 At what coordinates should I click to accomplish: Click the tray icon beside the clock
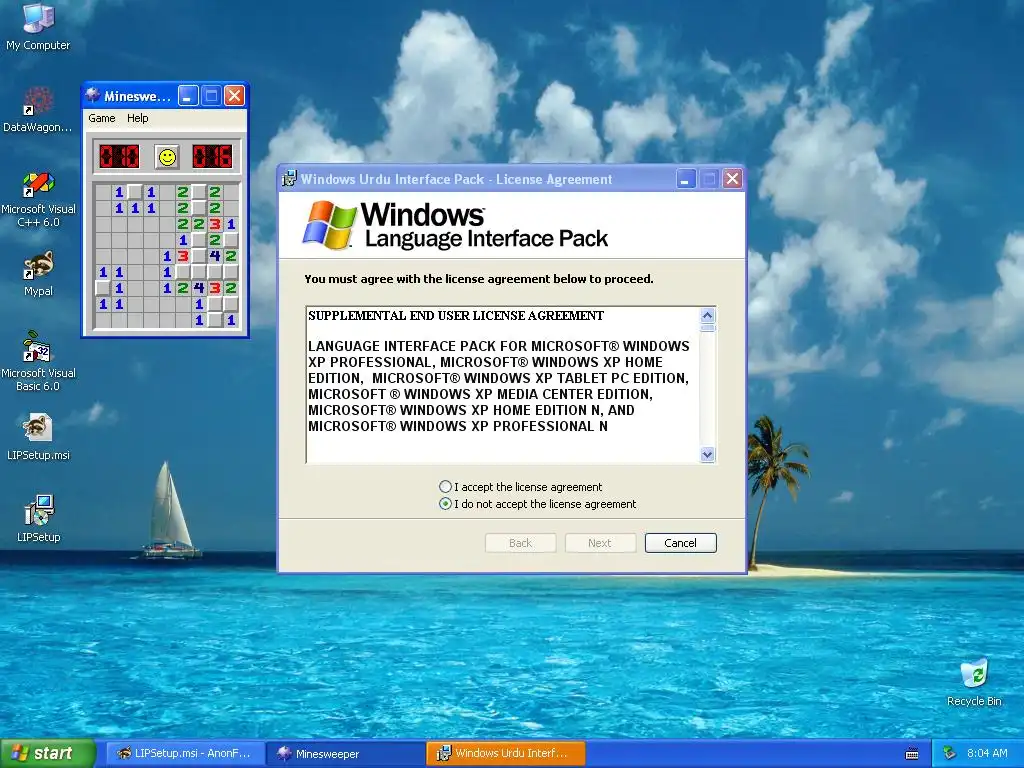(x=950, y=753)
